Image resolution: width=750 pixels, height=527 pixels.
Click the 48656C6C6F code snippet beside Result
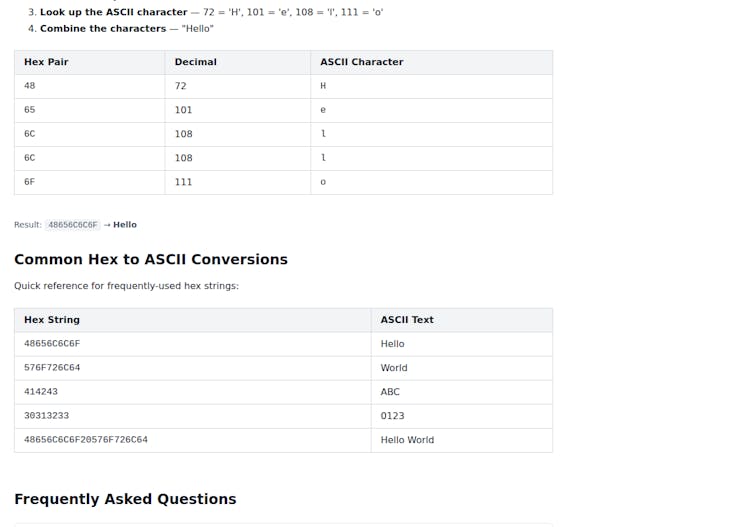point(73,225)
